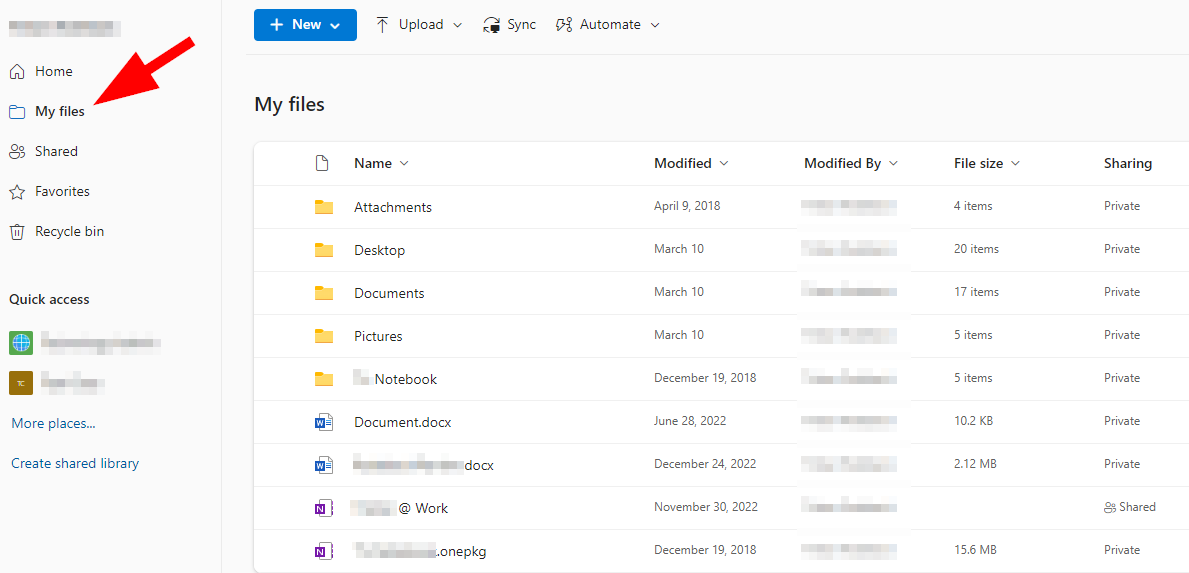Click the Shared people icon in Sharing column
The image size is (1189, 573).
(1110, 507)
